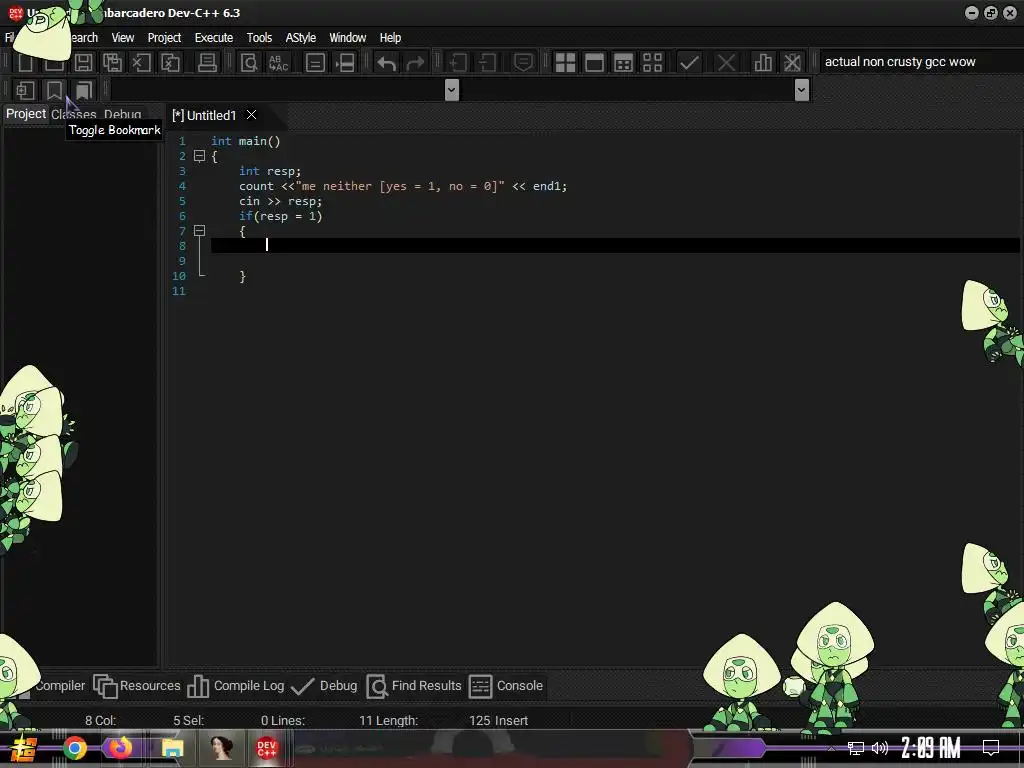
Task: Click the 'cin >> resp;' code line
Action: point(280,201)
